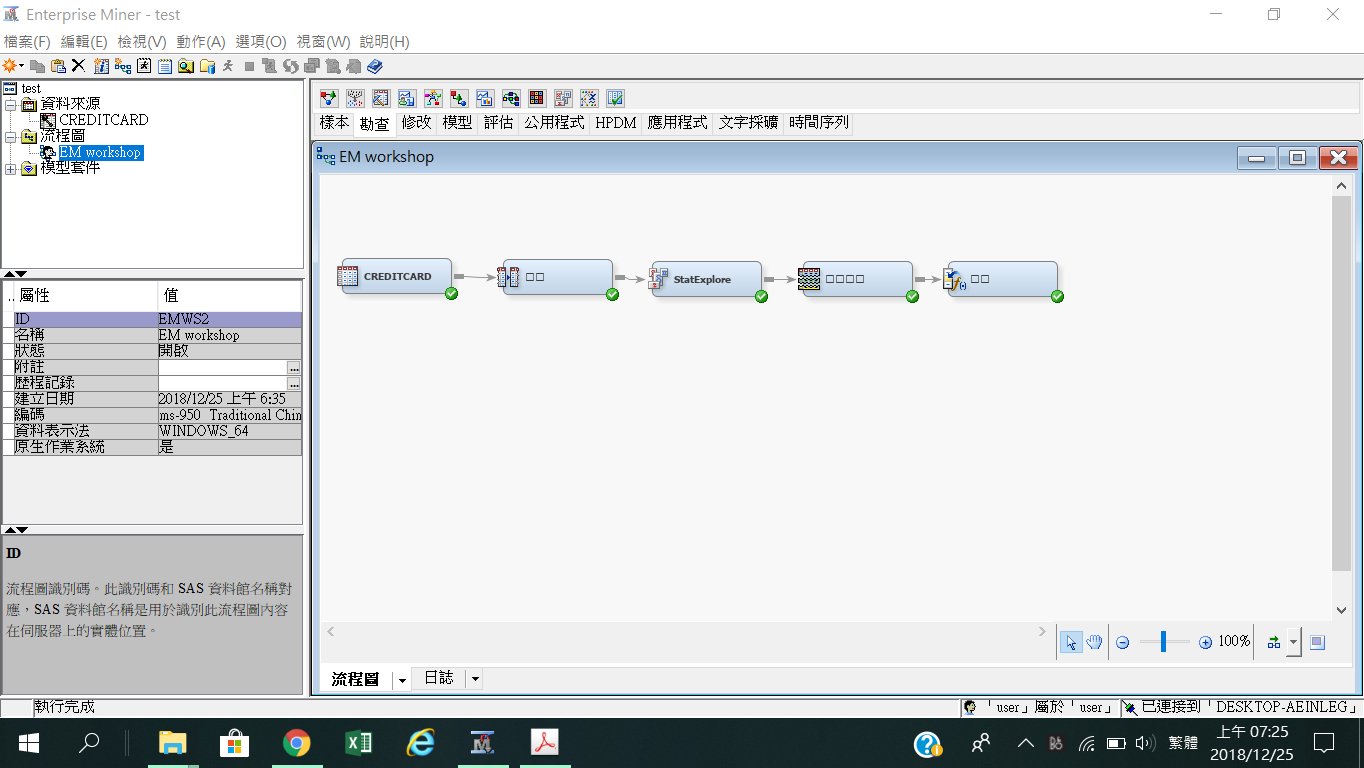The image size is (1364, 768).
Task: Switch to the 時間序列 tab
Action: point(818,123)
